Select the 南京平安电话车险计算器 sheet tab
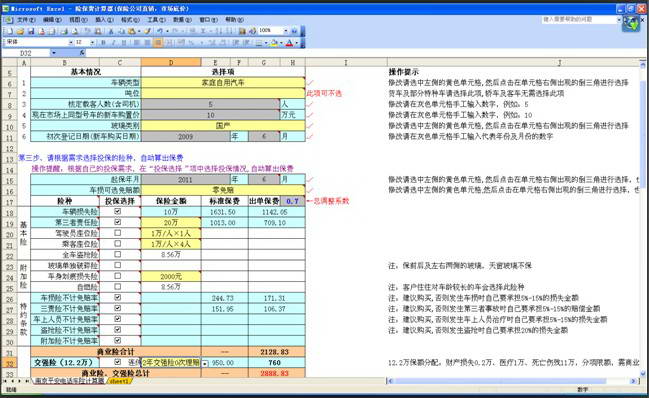 click(x=69, y=381)
